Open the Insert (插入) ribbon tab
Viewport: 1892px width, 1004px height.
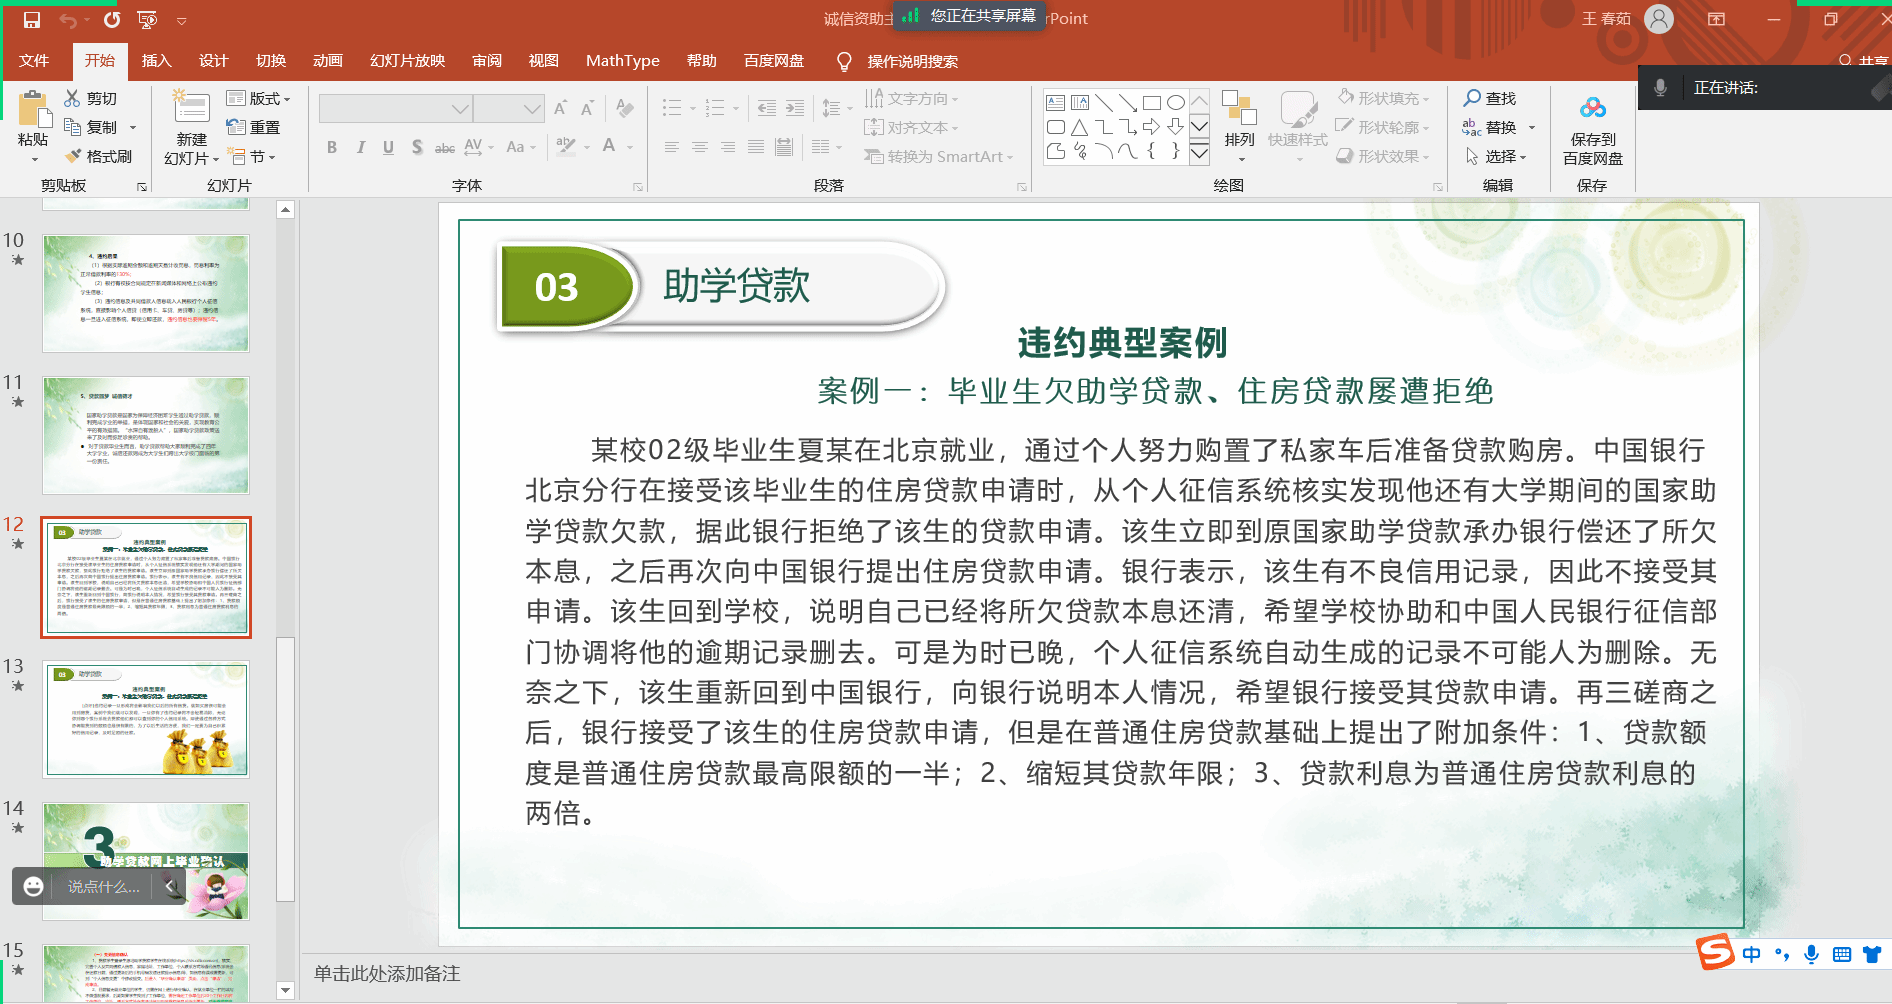(x=156, y=61)
